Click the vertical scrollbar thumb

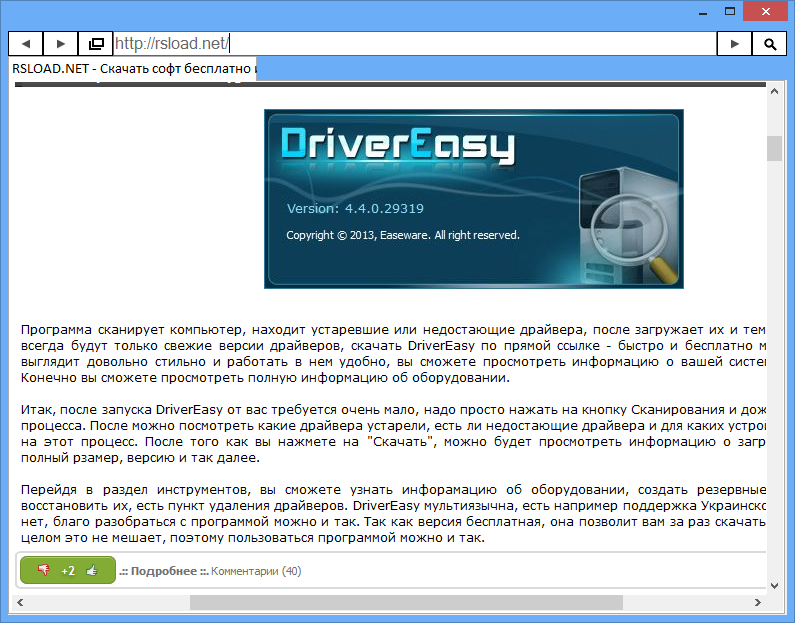pos(774,148)
